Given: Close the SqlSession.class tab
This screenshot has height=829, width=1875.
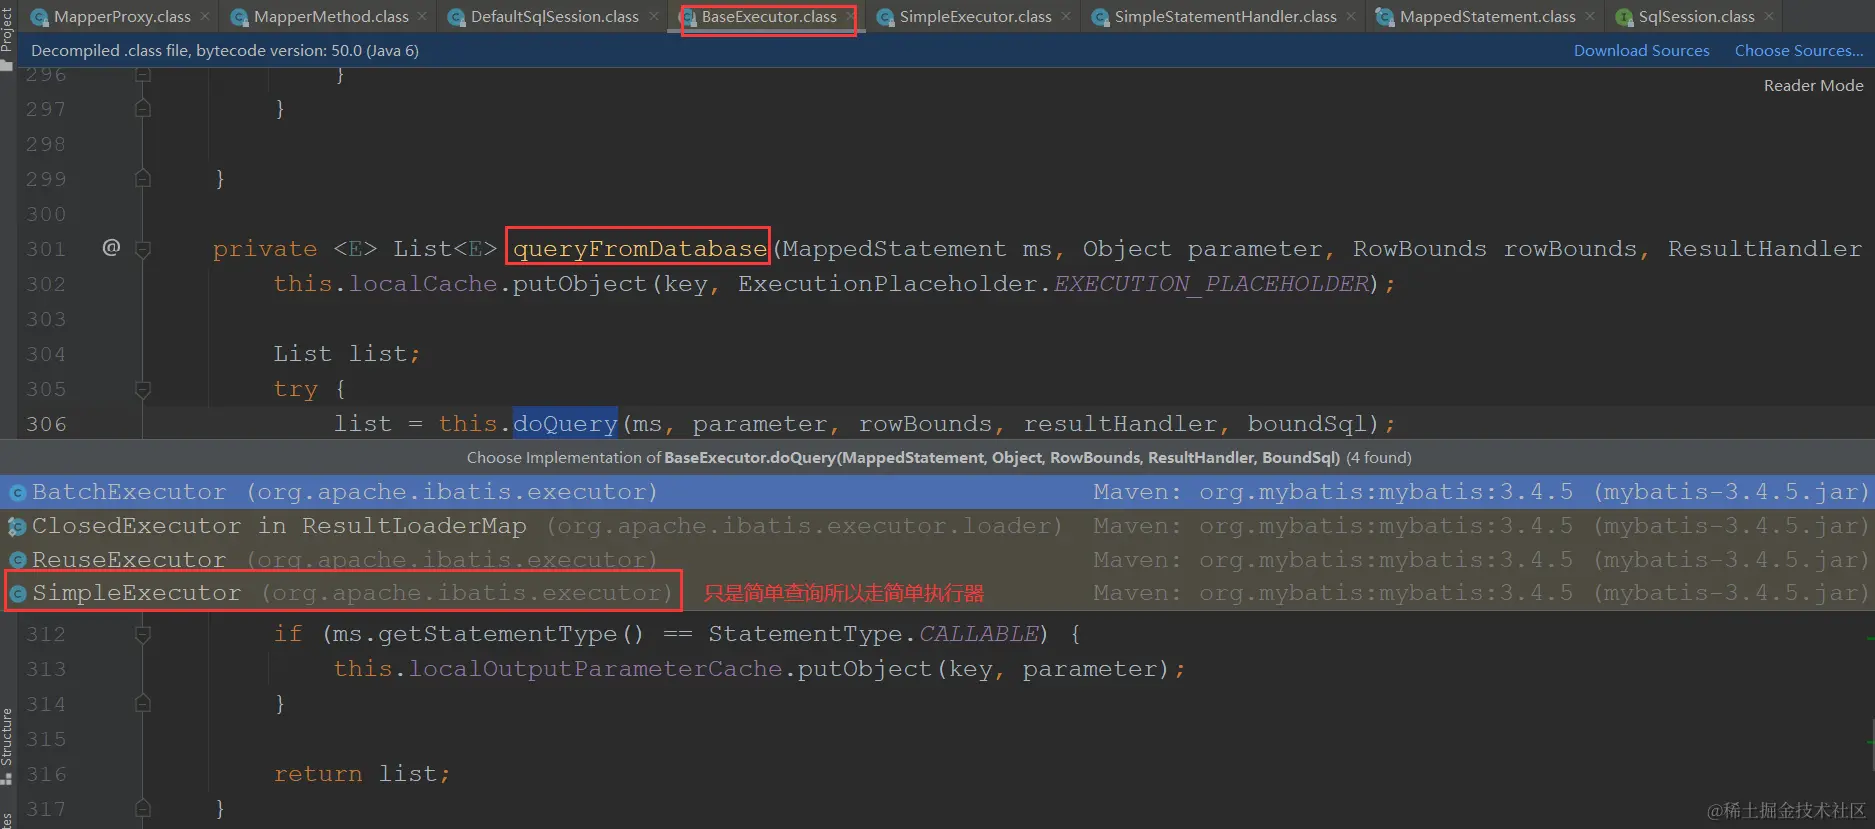Looking at the screenshot, I should pos(1769,17).
